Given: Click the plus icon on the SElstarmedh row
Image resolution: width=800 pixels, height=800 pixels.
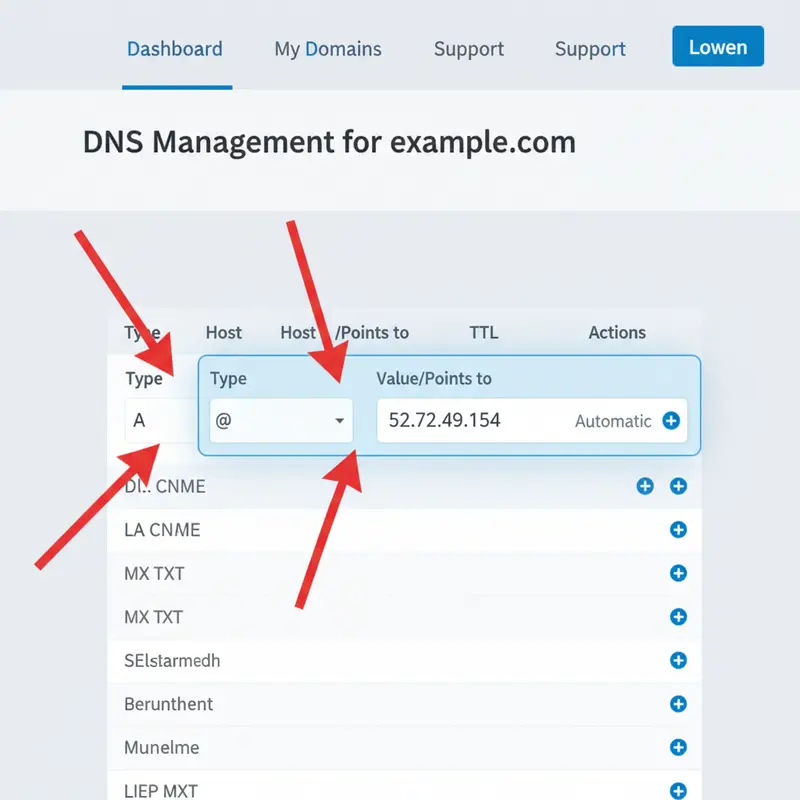Looking at the screenshot, I should tap(678, 660).
